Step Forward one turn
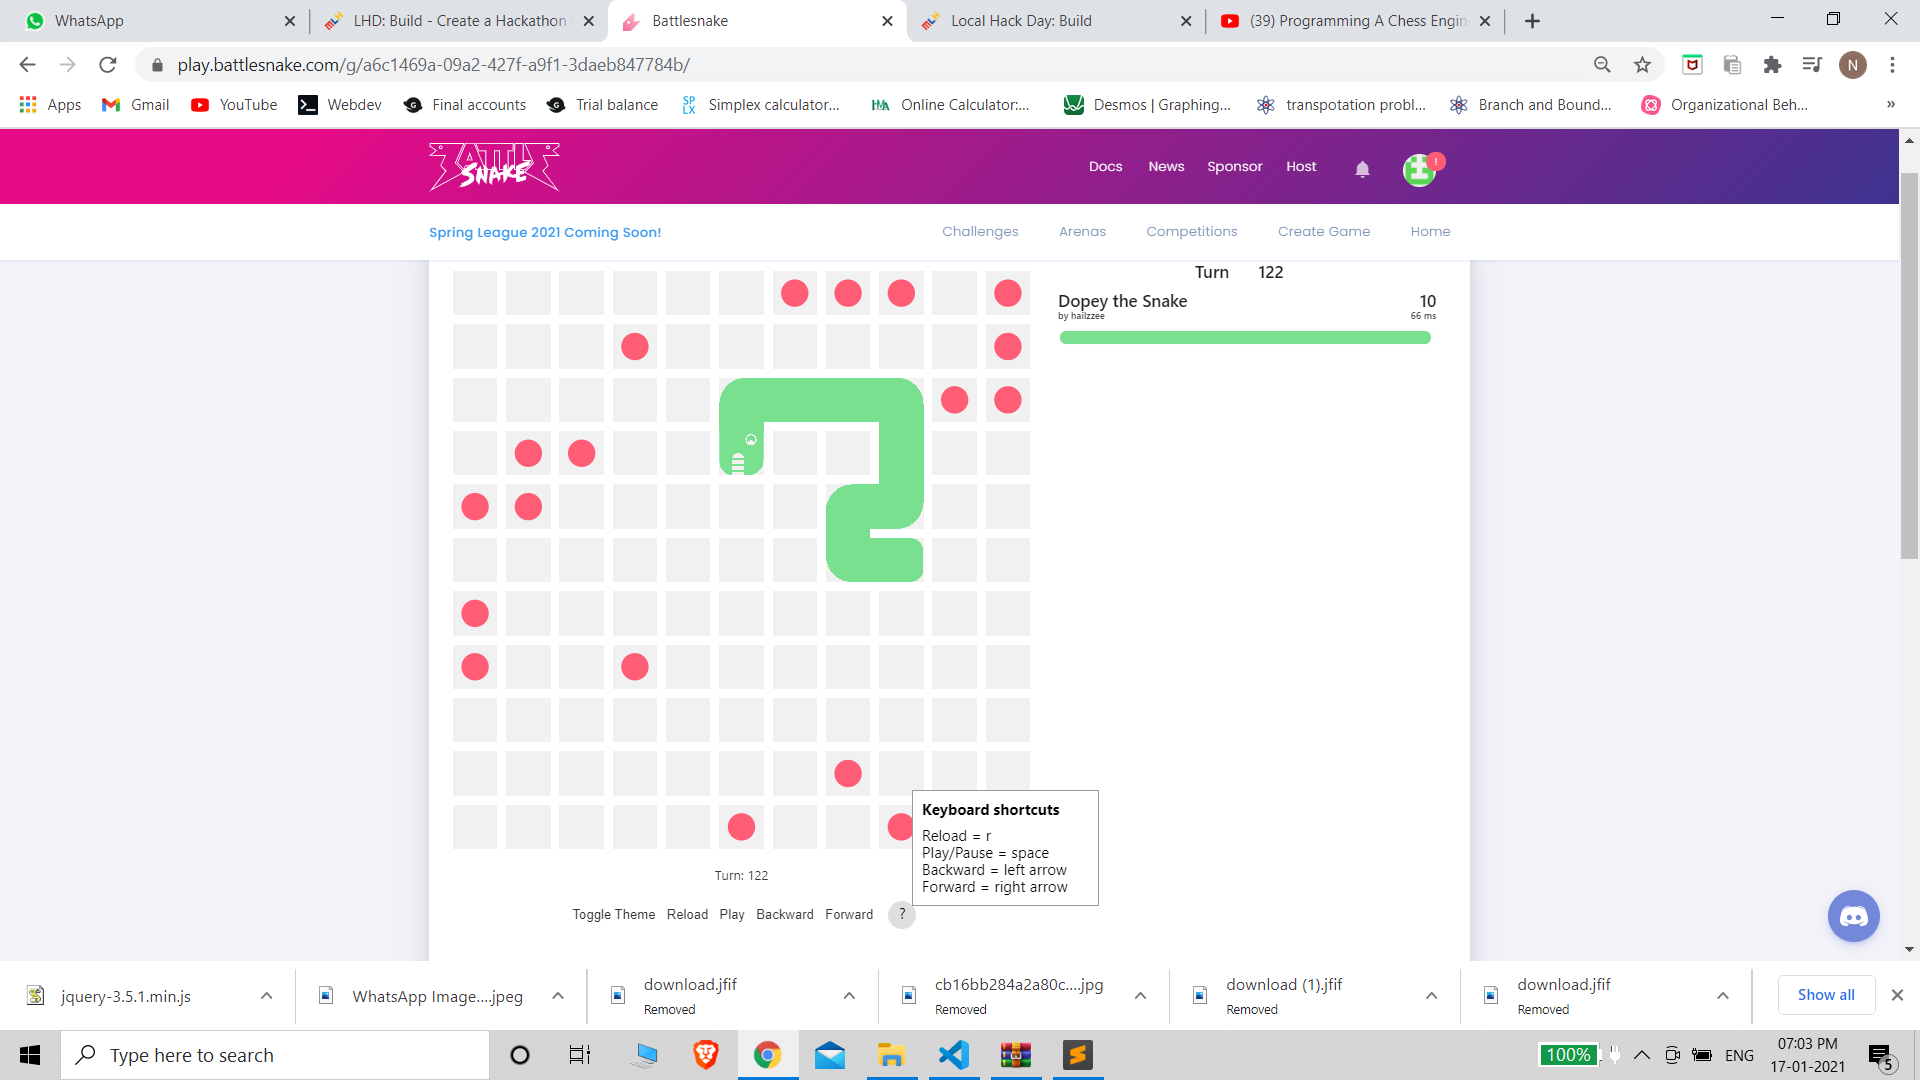The height and width of the screenshot is (1080, 1920). point(848,914)
